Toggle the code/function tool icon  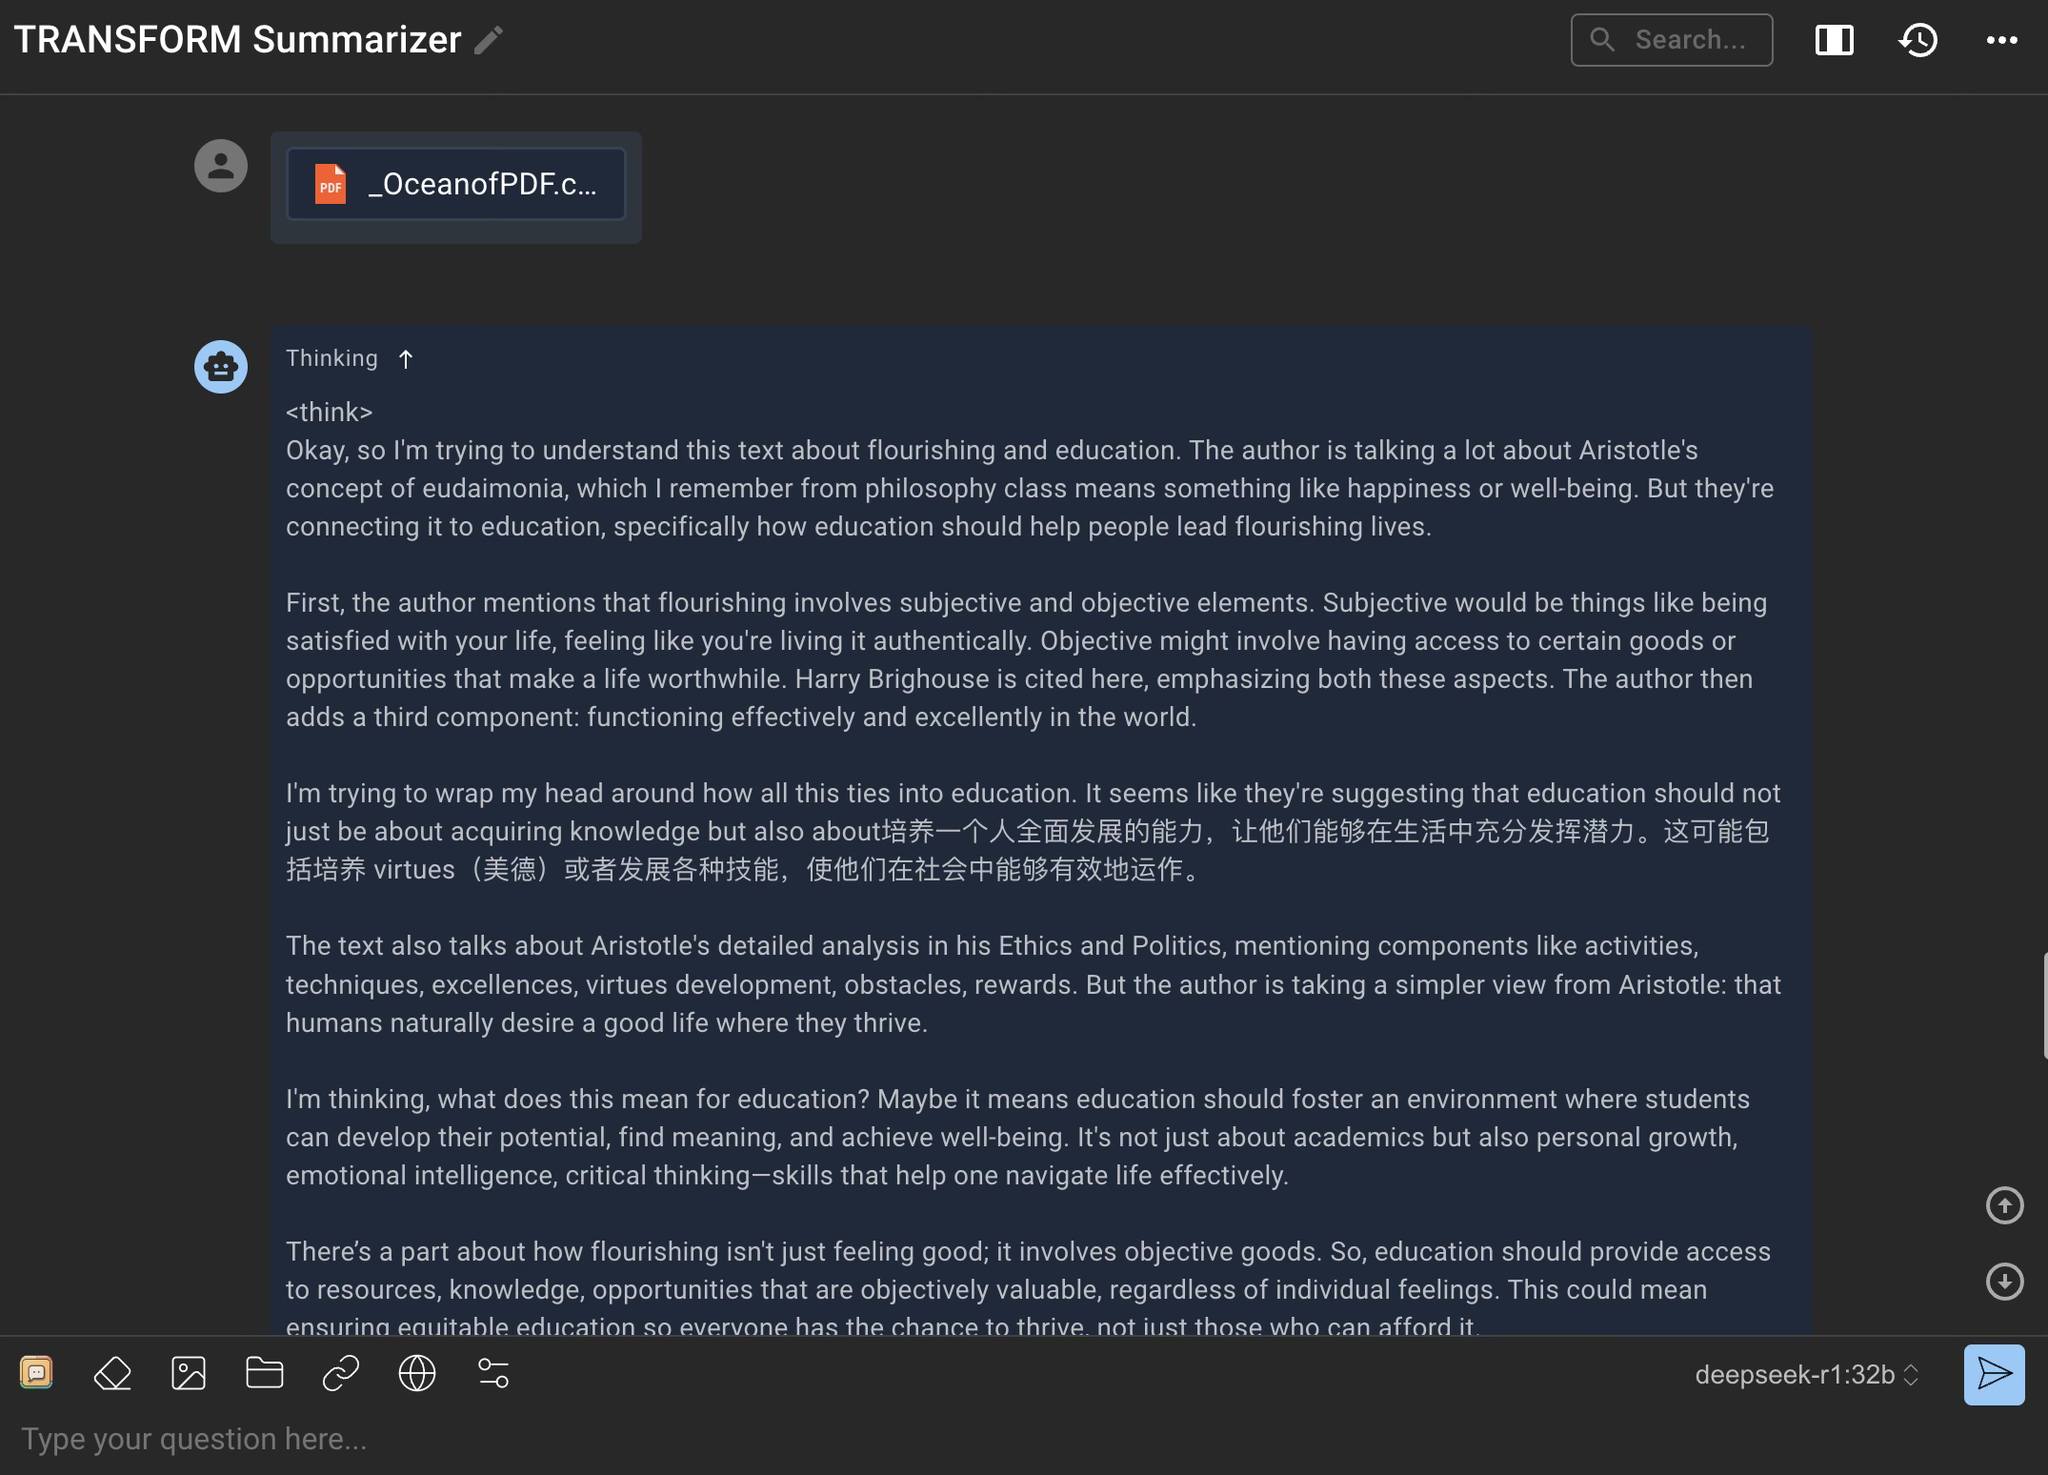pyautogui.click(x=493, y=1373)
